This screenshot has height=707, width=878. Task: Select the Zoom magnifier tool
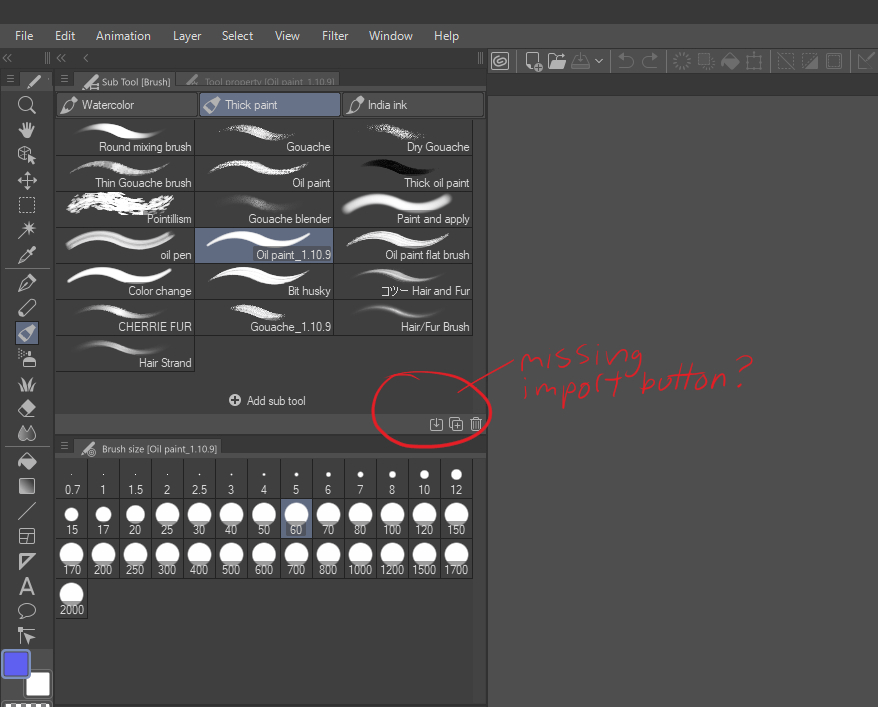pyautogui.click(x=27, y=105)
